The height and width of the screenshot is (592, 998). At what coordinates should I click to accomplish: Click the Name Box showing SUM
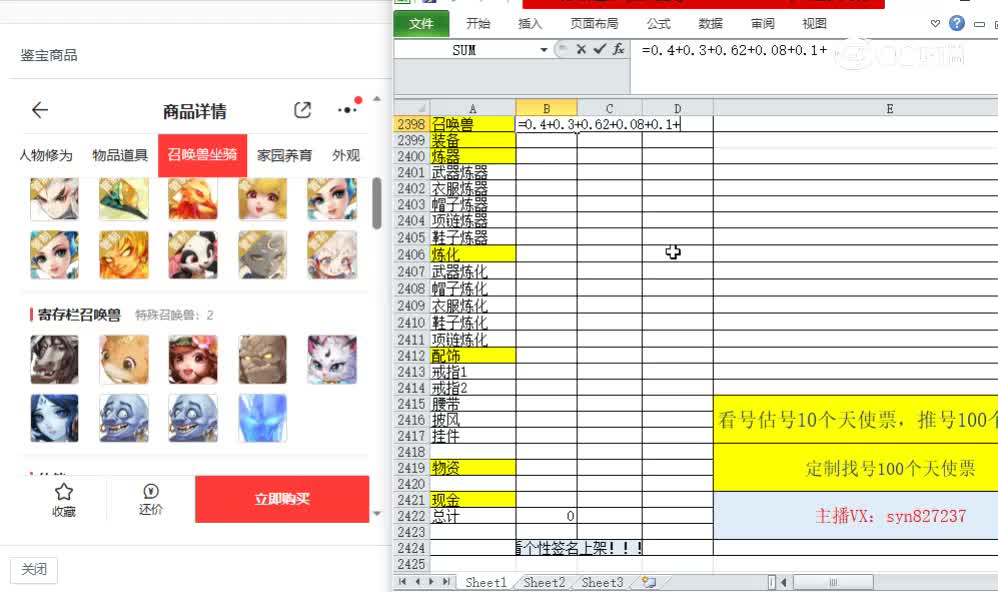(465, 50)
